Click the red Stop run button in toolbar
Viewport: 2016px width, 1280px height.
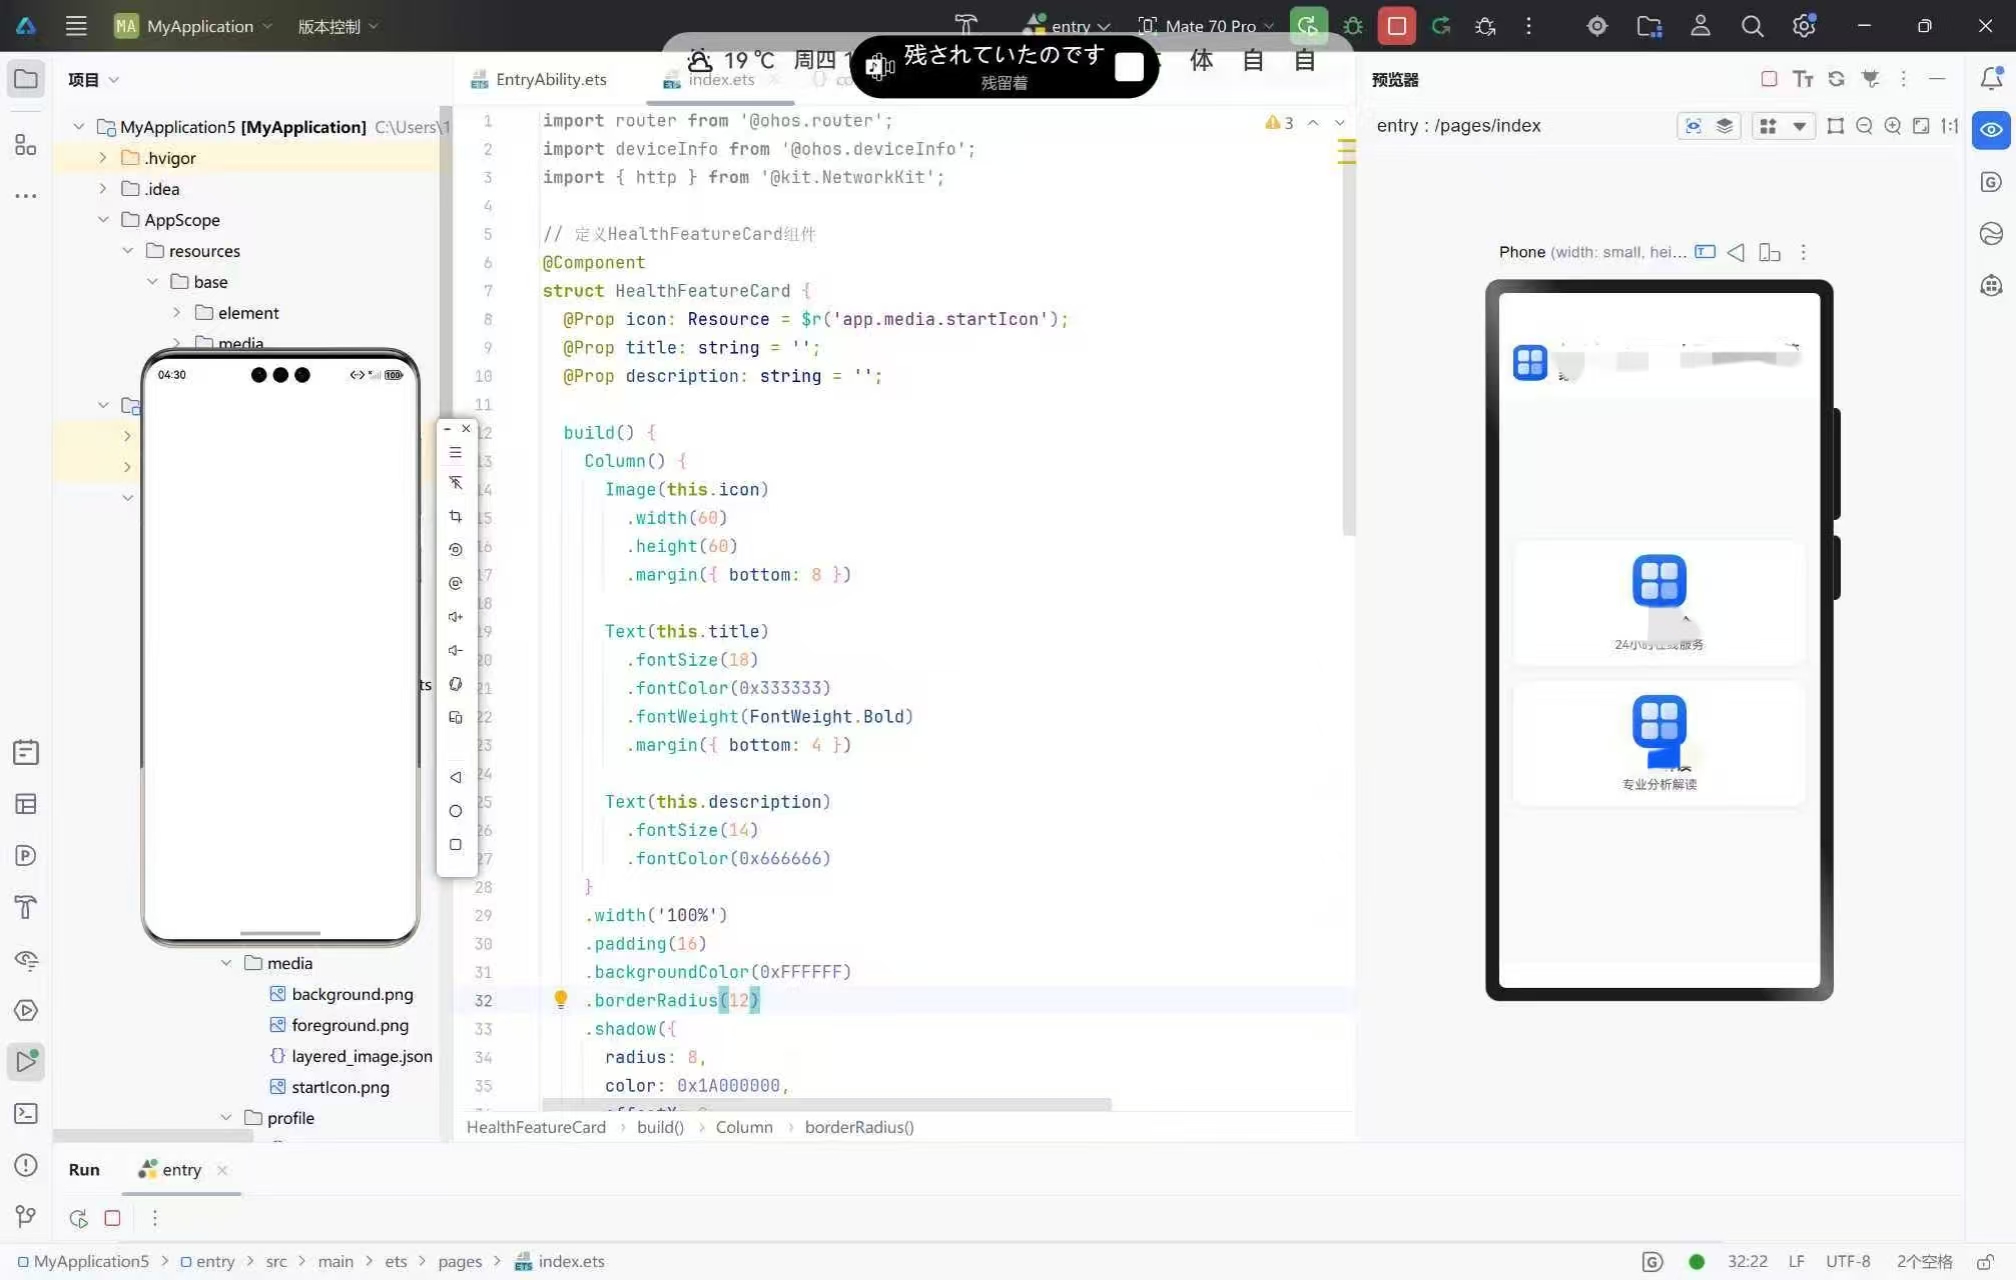point(1396,26)
